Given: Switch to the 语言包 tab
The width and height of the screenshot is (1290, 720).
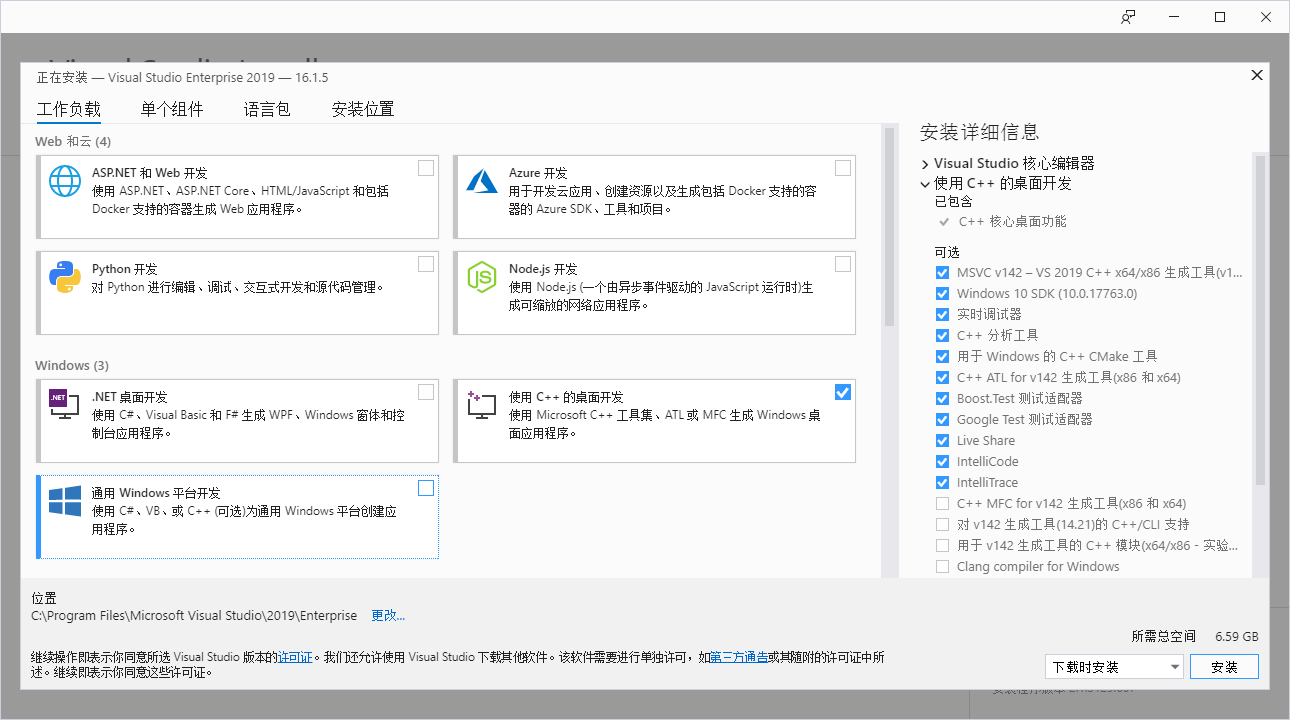Looking at the screenshot, I should pyautogui.click(x=267, y=110).
